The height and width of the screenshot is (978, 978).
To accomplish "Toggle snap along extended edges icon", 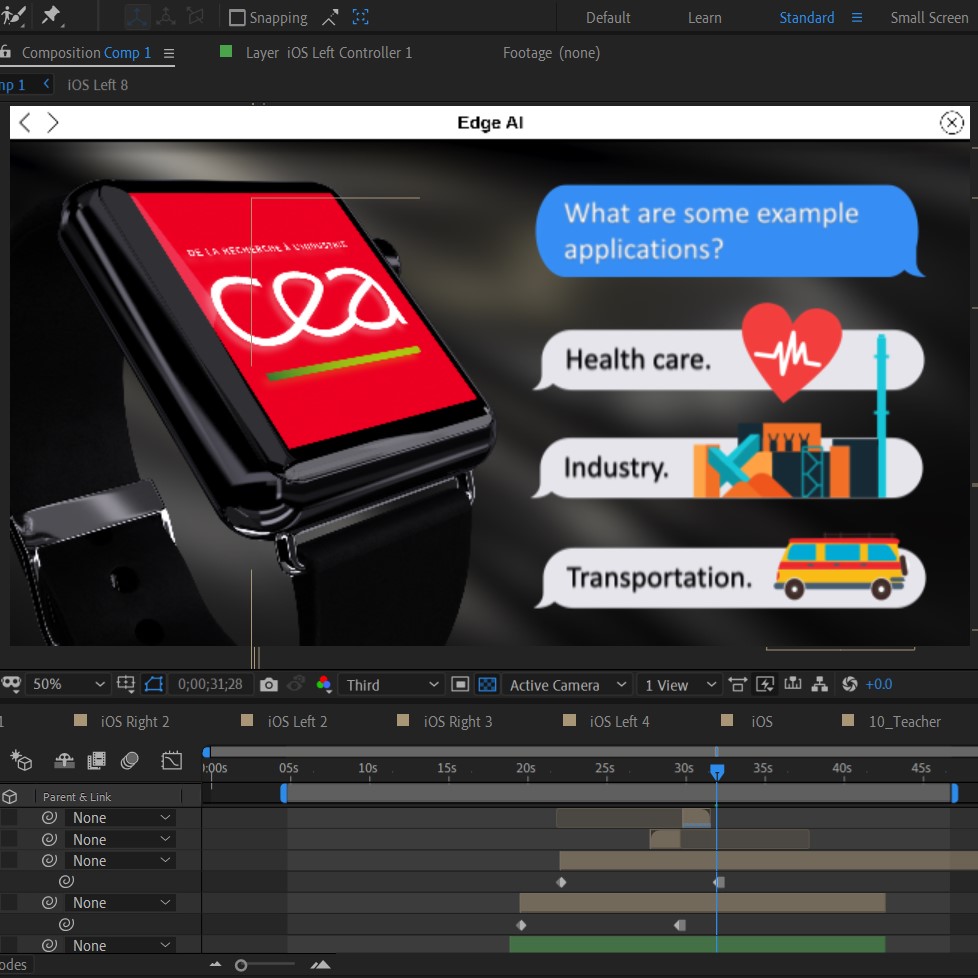I will (330, 17).
